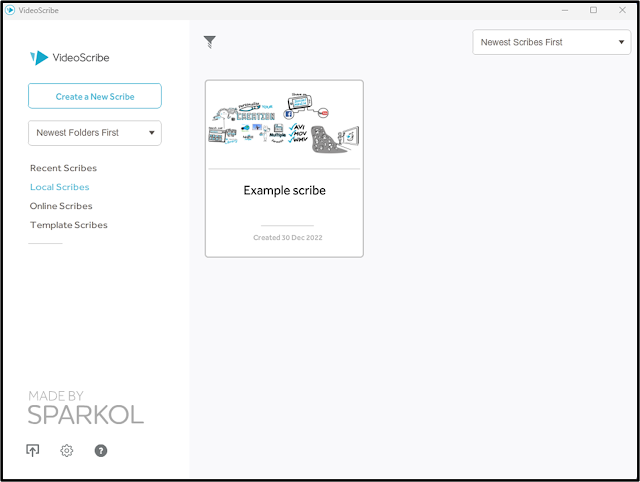Show Recent Scribes

click(x=63, y=168)
